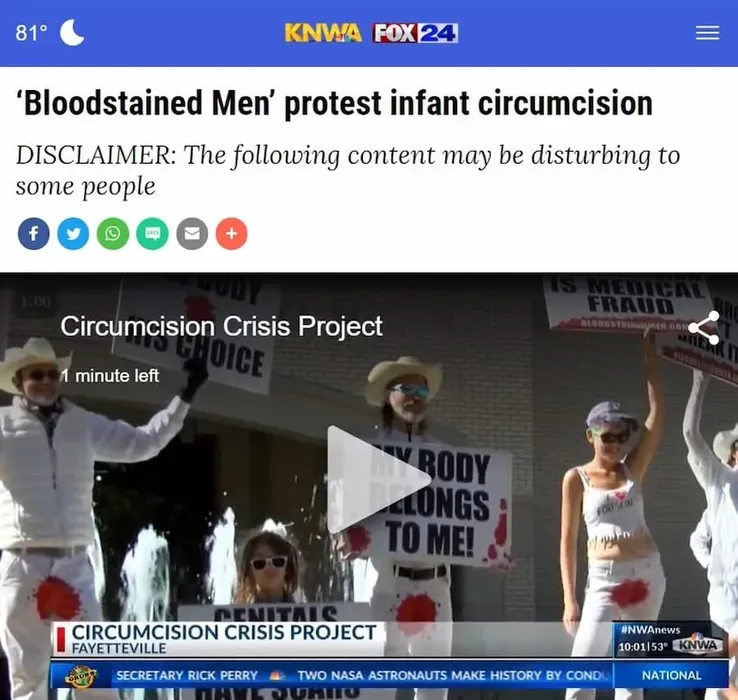Click the disclaimer subtitle text
Image resolution: width=738 pixels, height=700 pixels.
tap(348, 170)
